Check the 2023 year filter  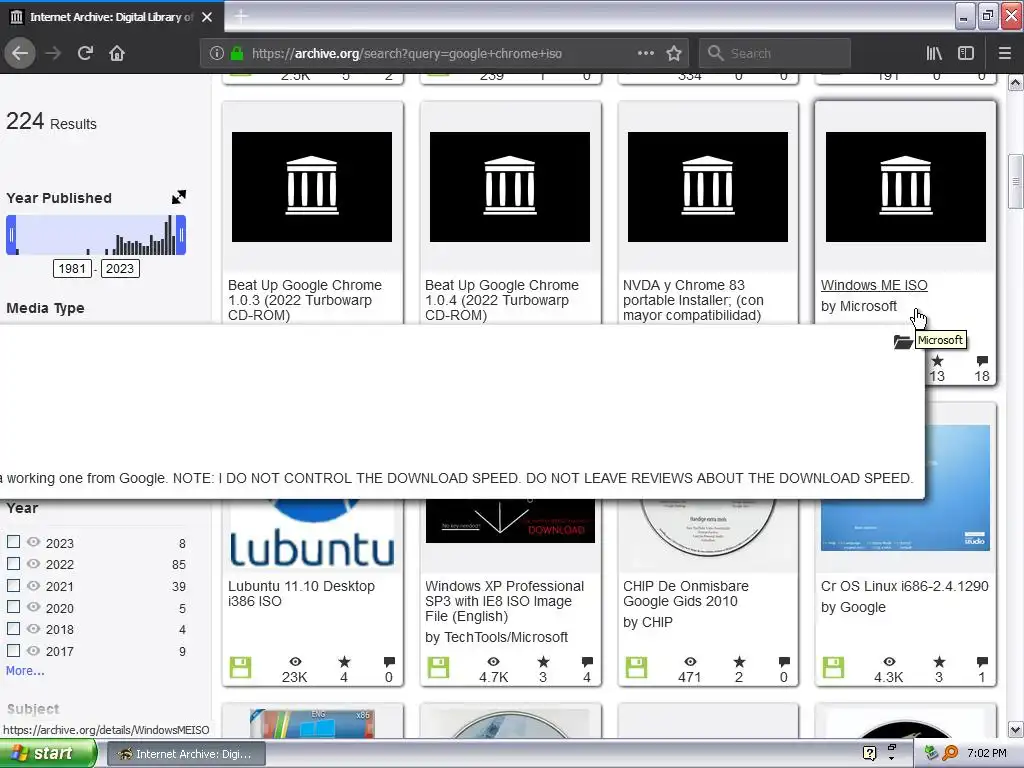13,542
